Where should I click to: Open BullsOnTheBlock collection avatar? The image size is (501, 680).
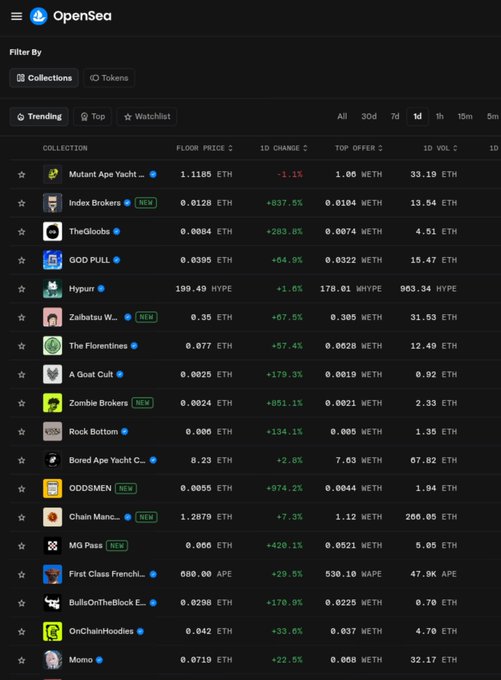pos(52,603)
